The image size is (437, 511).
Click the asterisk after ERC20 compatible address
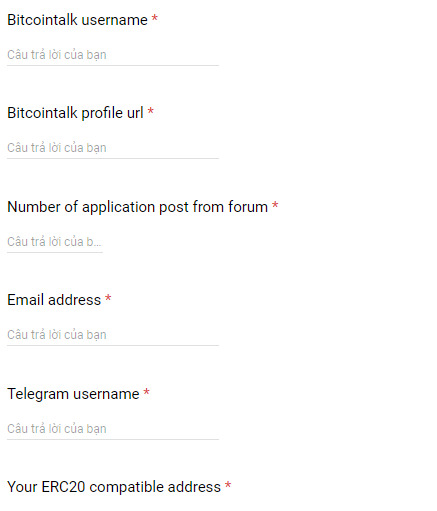[x=228, y=485]
